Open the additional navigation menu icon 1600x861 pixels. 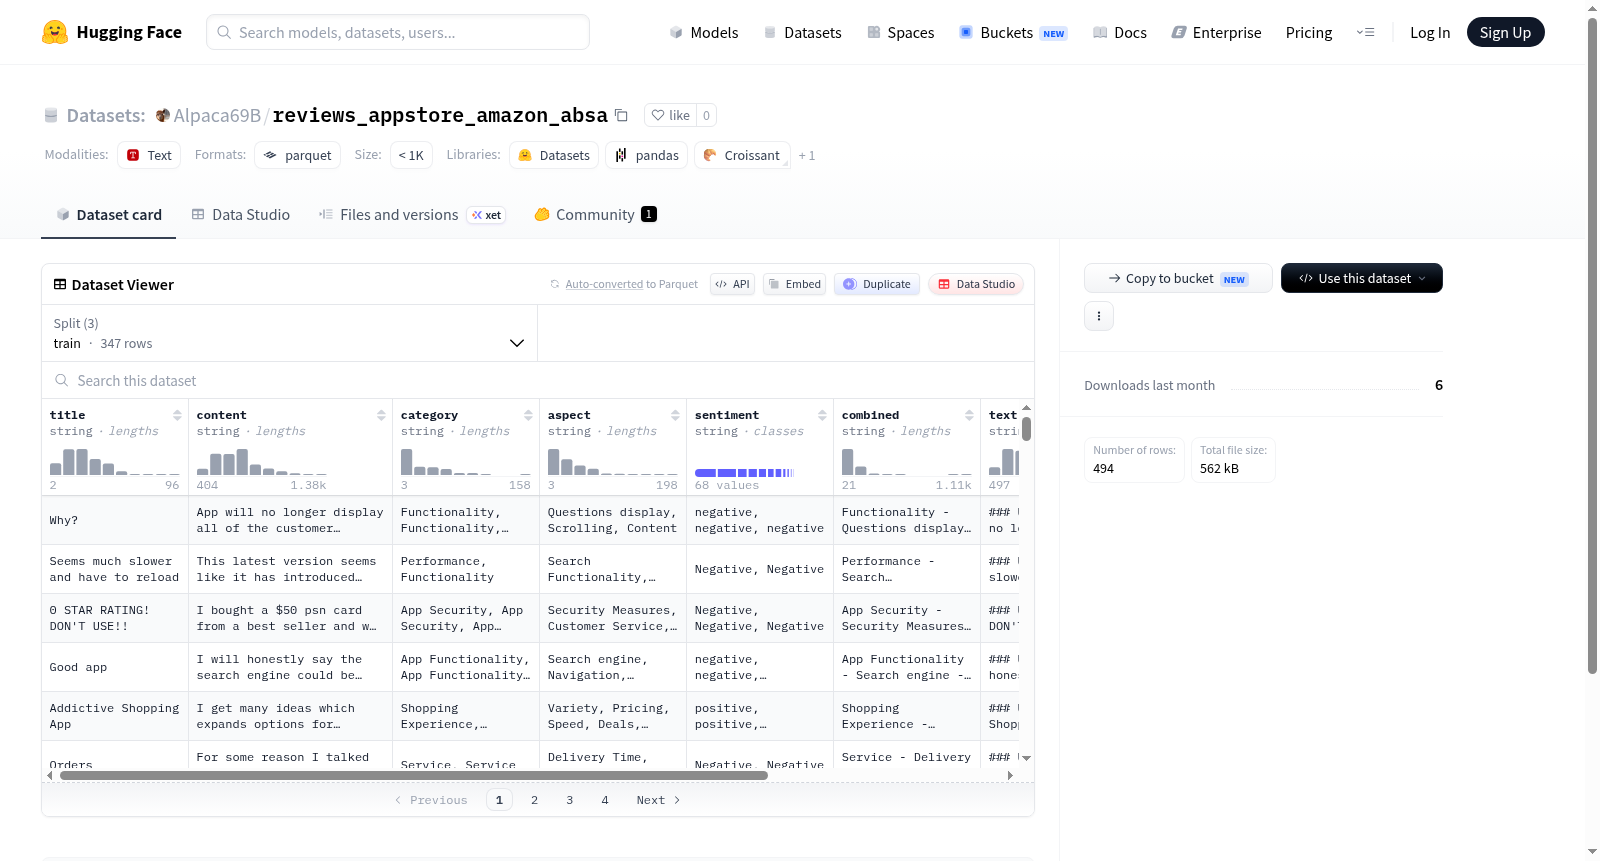pos(1365,32)
